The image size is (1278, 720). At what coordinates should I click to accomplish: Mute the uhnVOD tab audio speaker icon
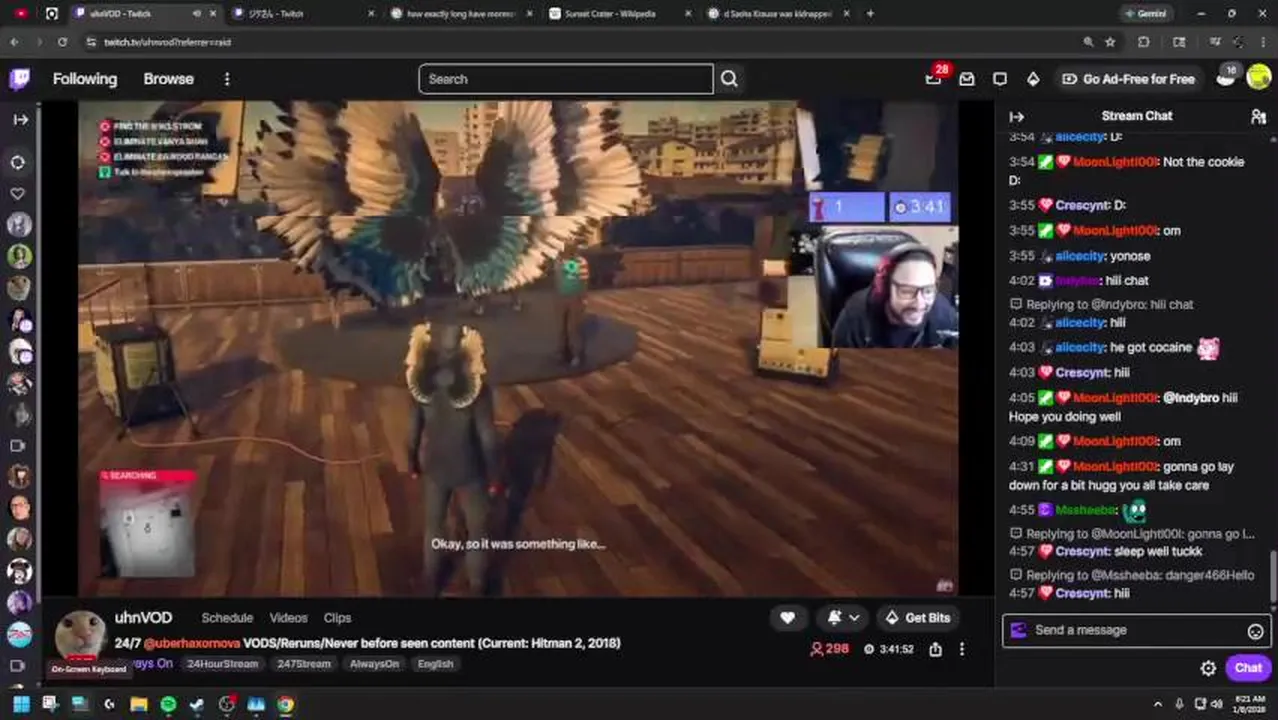click(196, 14)
